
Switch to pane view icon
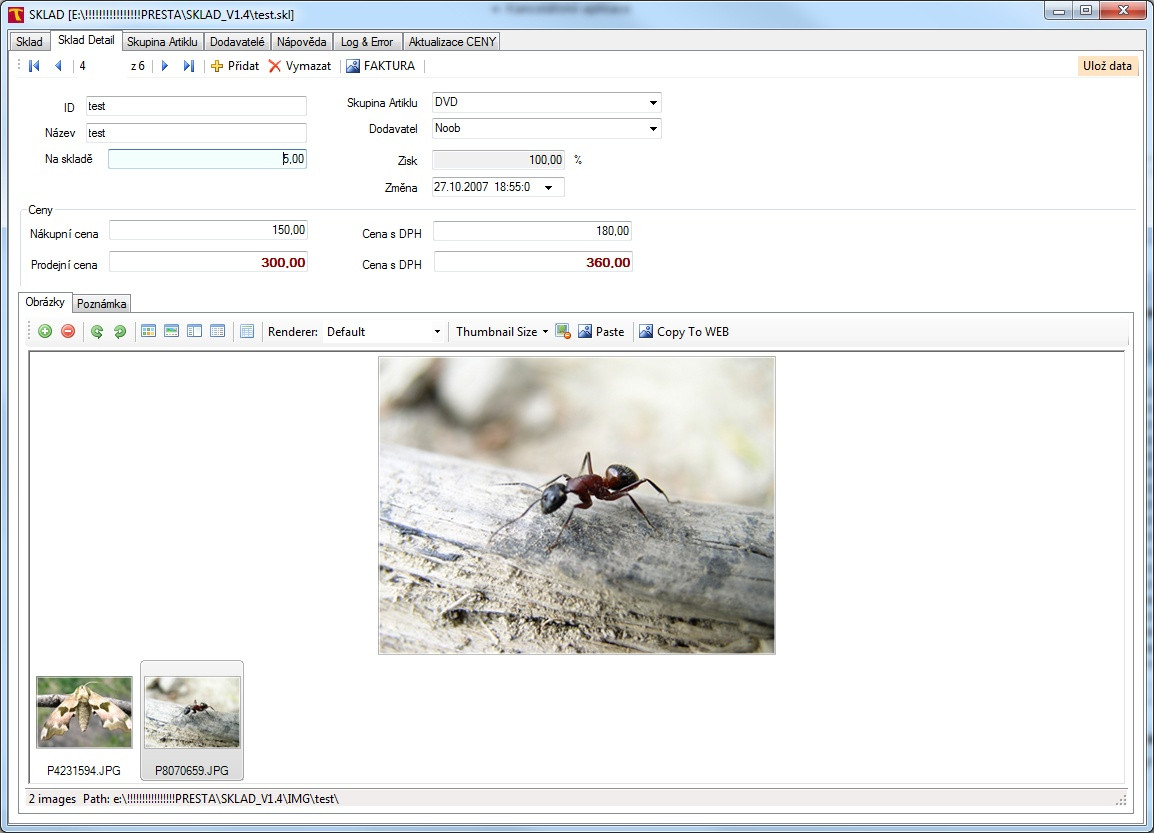pyautogui.click(x=194, y=332)
